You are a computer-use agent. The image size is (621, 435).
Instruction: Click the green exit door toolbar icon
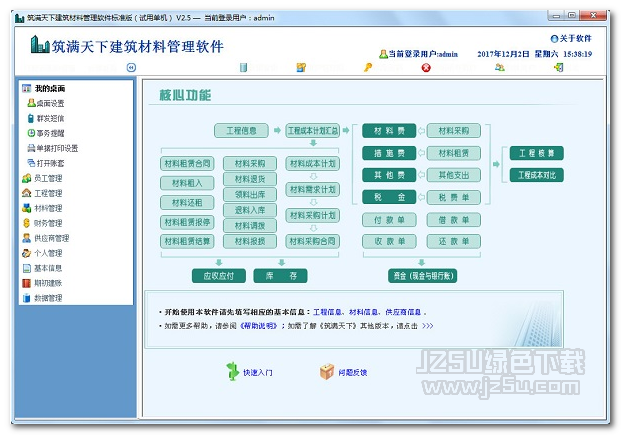[559, 67]
